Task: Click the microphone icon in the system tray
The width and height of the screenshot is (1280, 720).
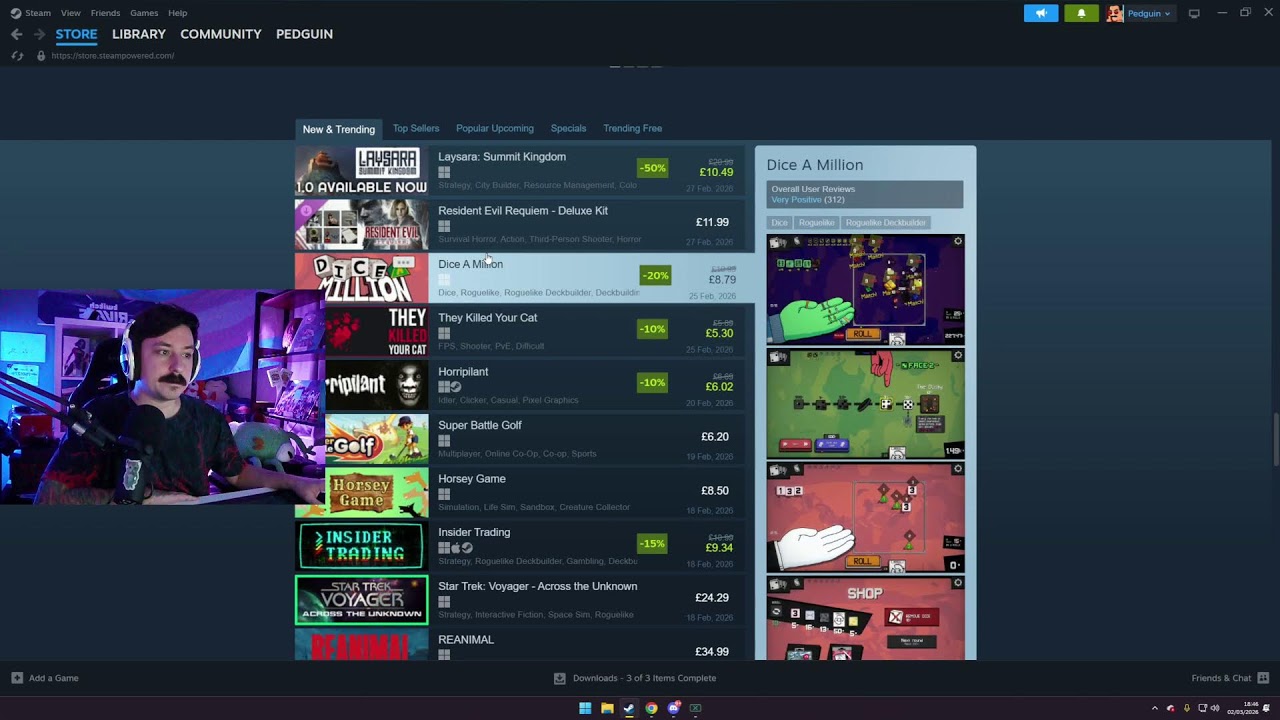Action: (x=1187, y=708)
